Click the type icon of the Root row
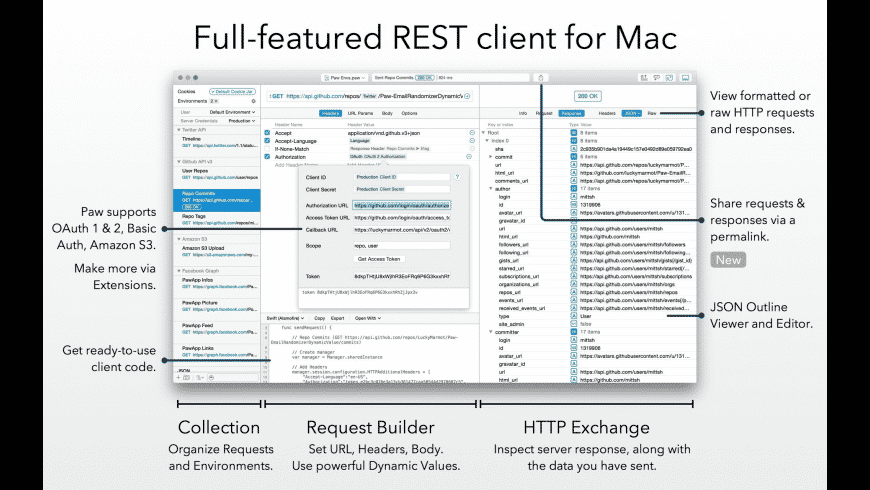Image resolution: width=870 pixels, height=490 pixels. pyautogui.click(x=574, y=133)
